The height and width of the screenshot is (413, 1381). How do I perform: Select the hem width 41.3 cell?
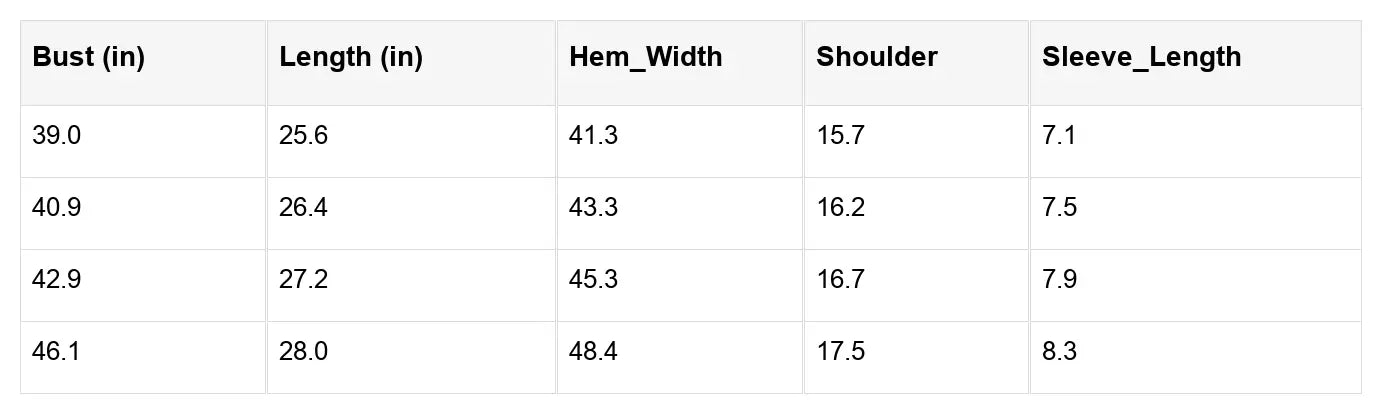[x=593, y=136]
